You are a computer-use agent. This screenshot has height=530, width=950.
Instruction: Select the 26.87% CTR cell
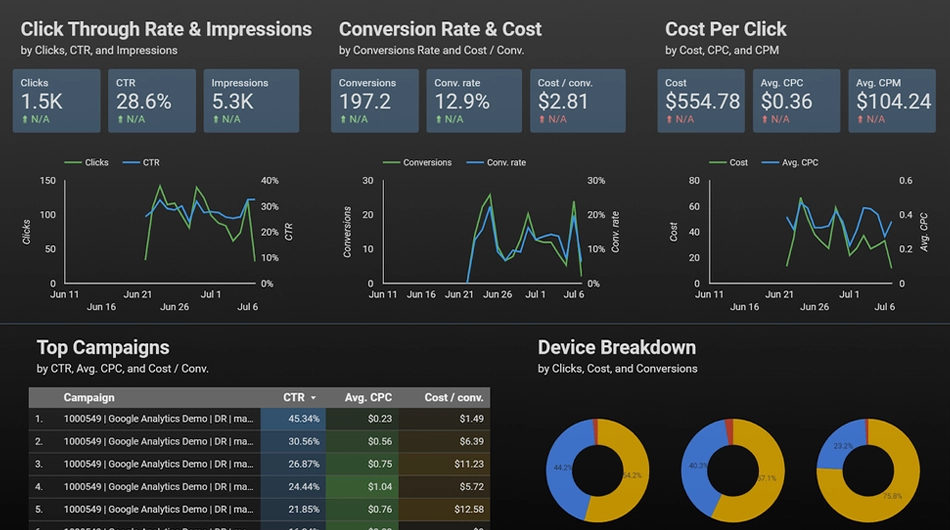pos(293,464)
